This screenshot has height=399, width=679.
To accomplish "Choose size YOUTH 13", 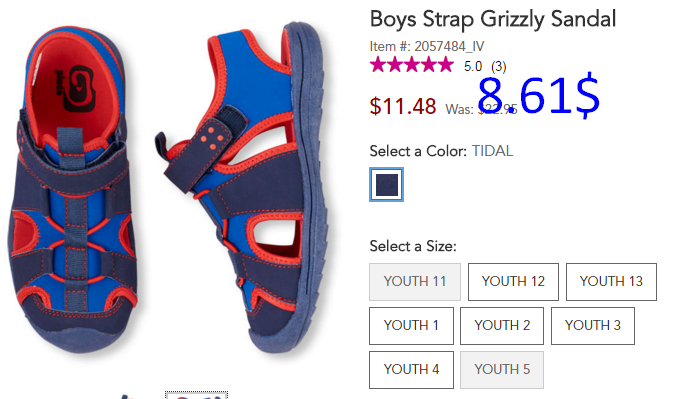I will (x=611, y=282).
